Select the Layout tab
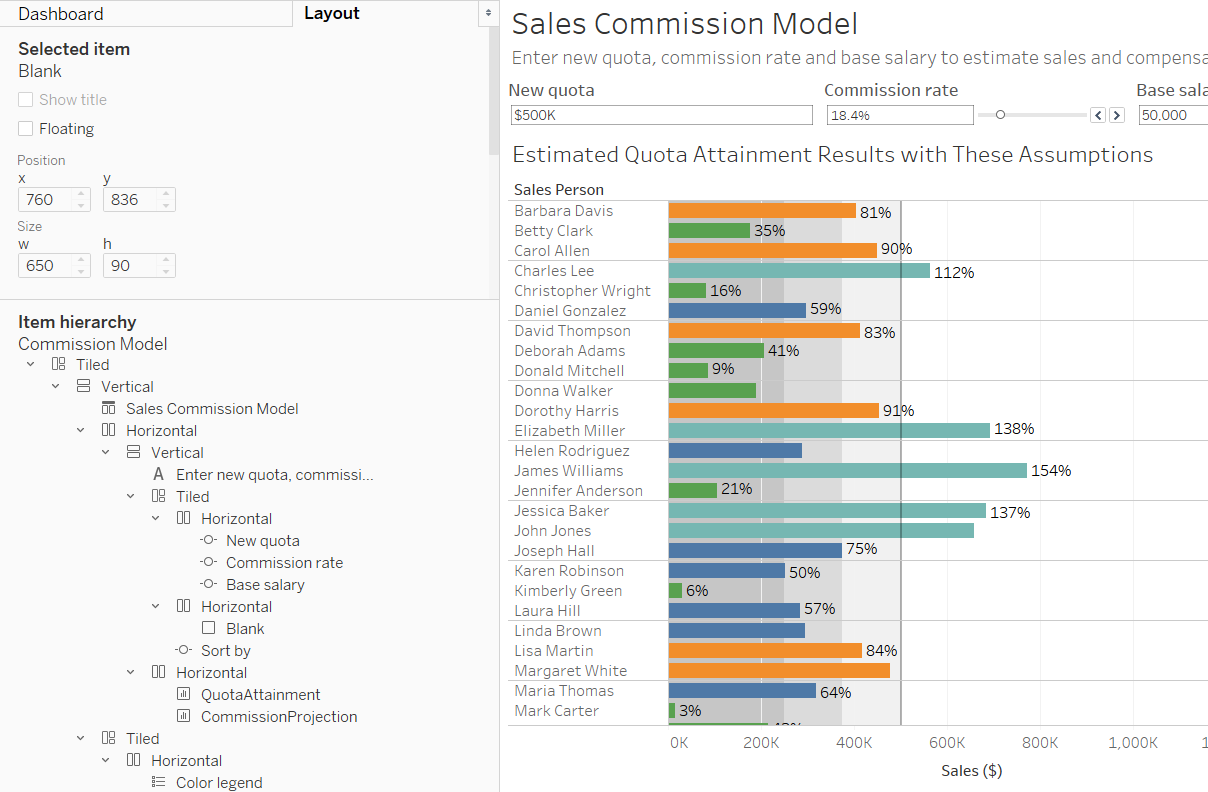Viewport: 1208px width, 792px height. pyautogui.click(x=330, y=13)
